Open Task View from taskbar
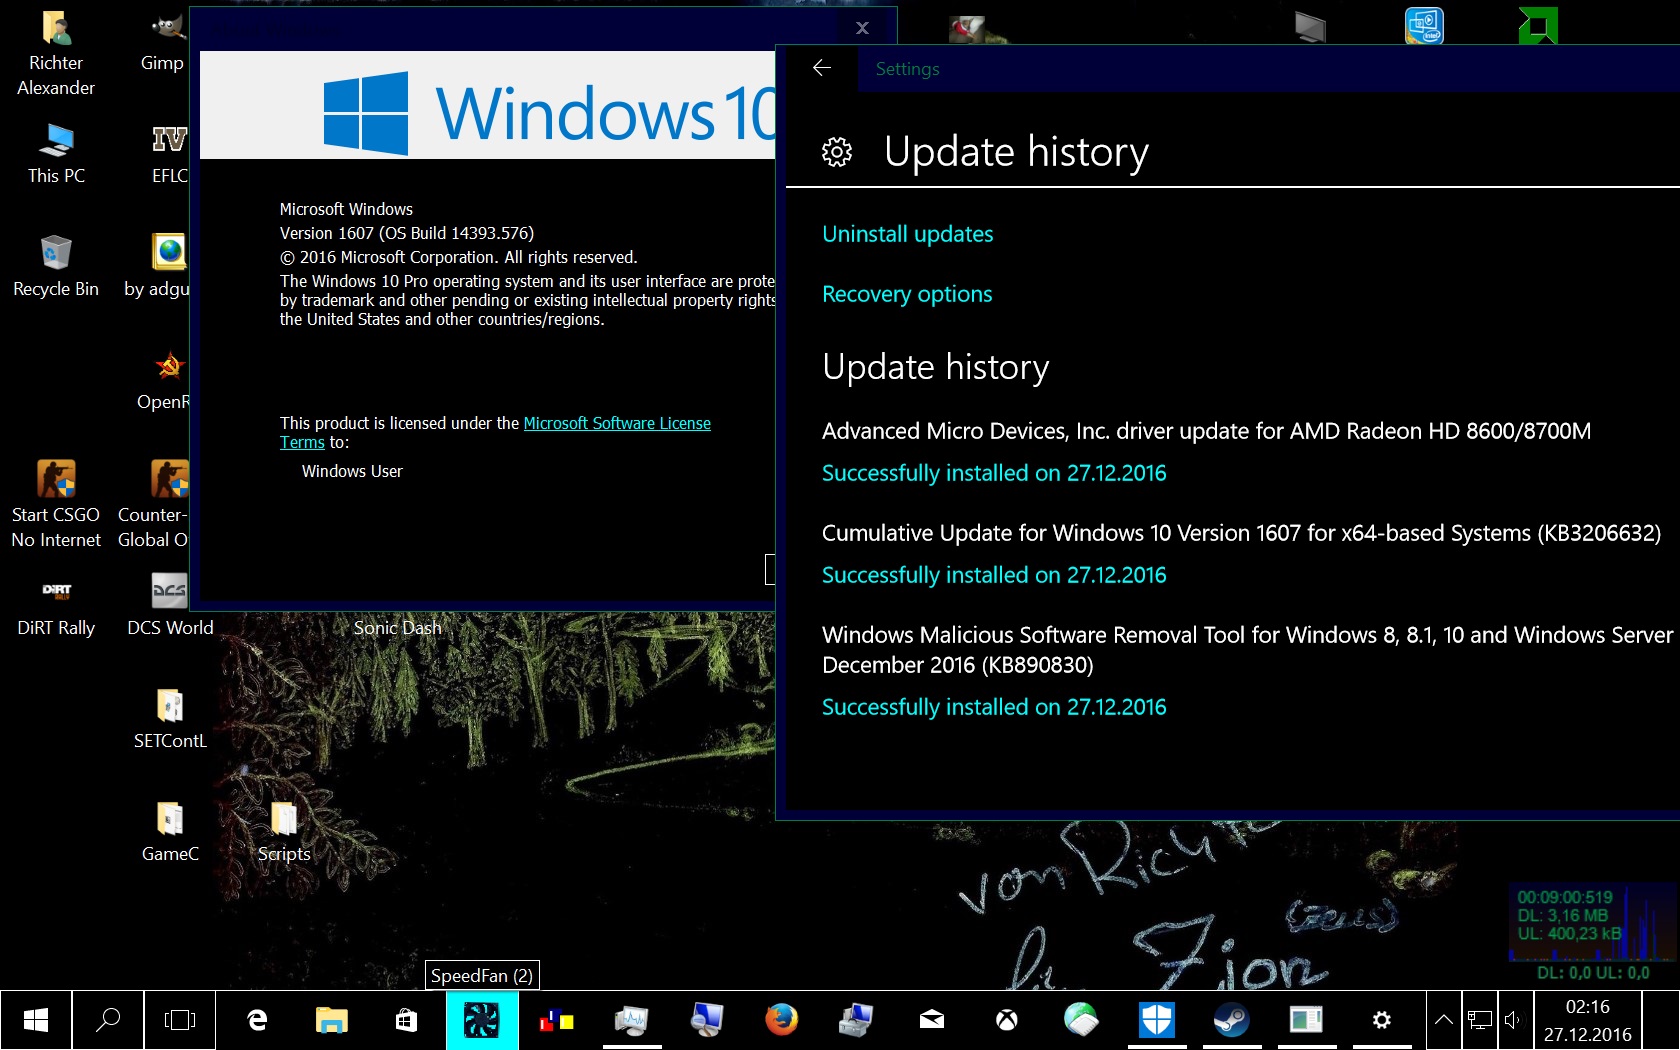Image resolution: width=1680 pixels, height=1050 pixels. (180, 1020)
